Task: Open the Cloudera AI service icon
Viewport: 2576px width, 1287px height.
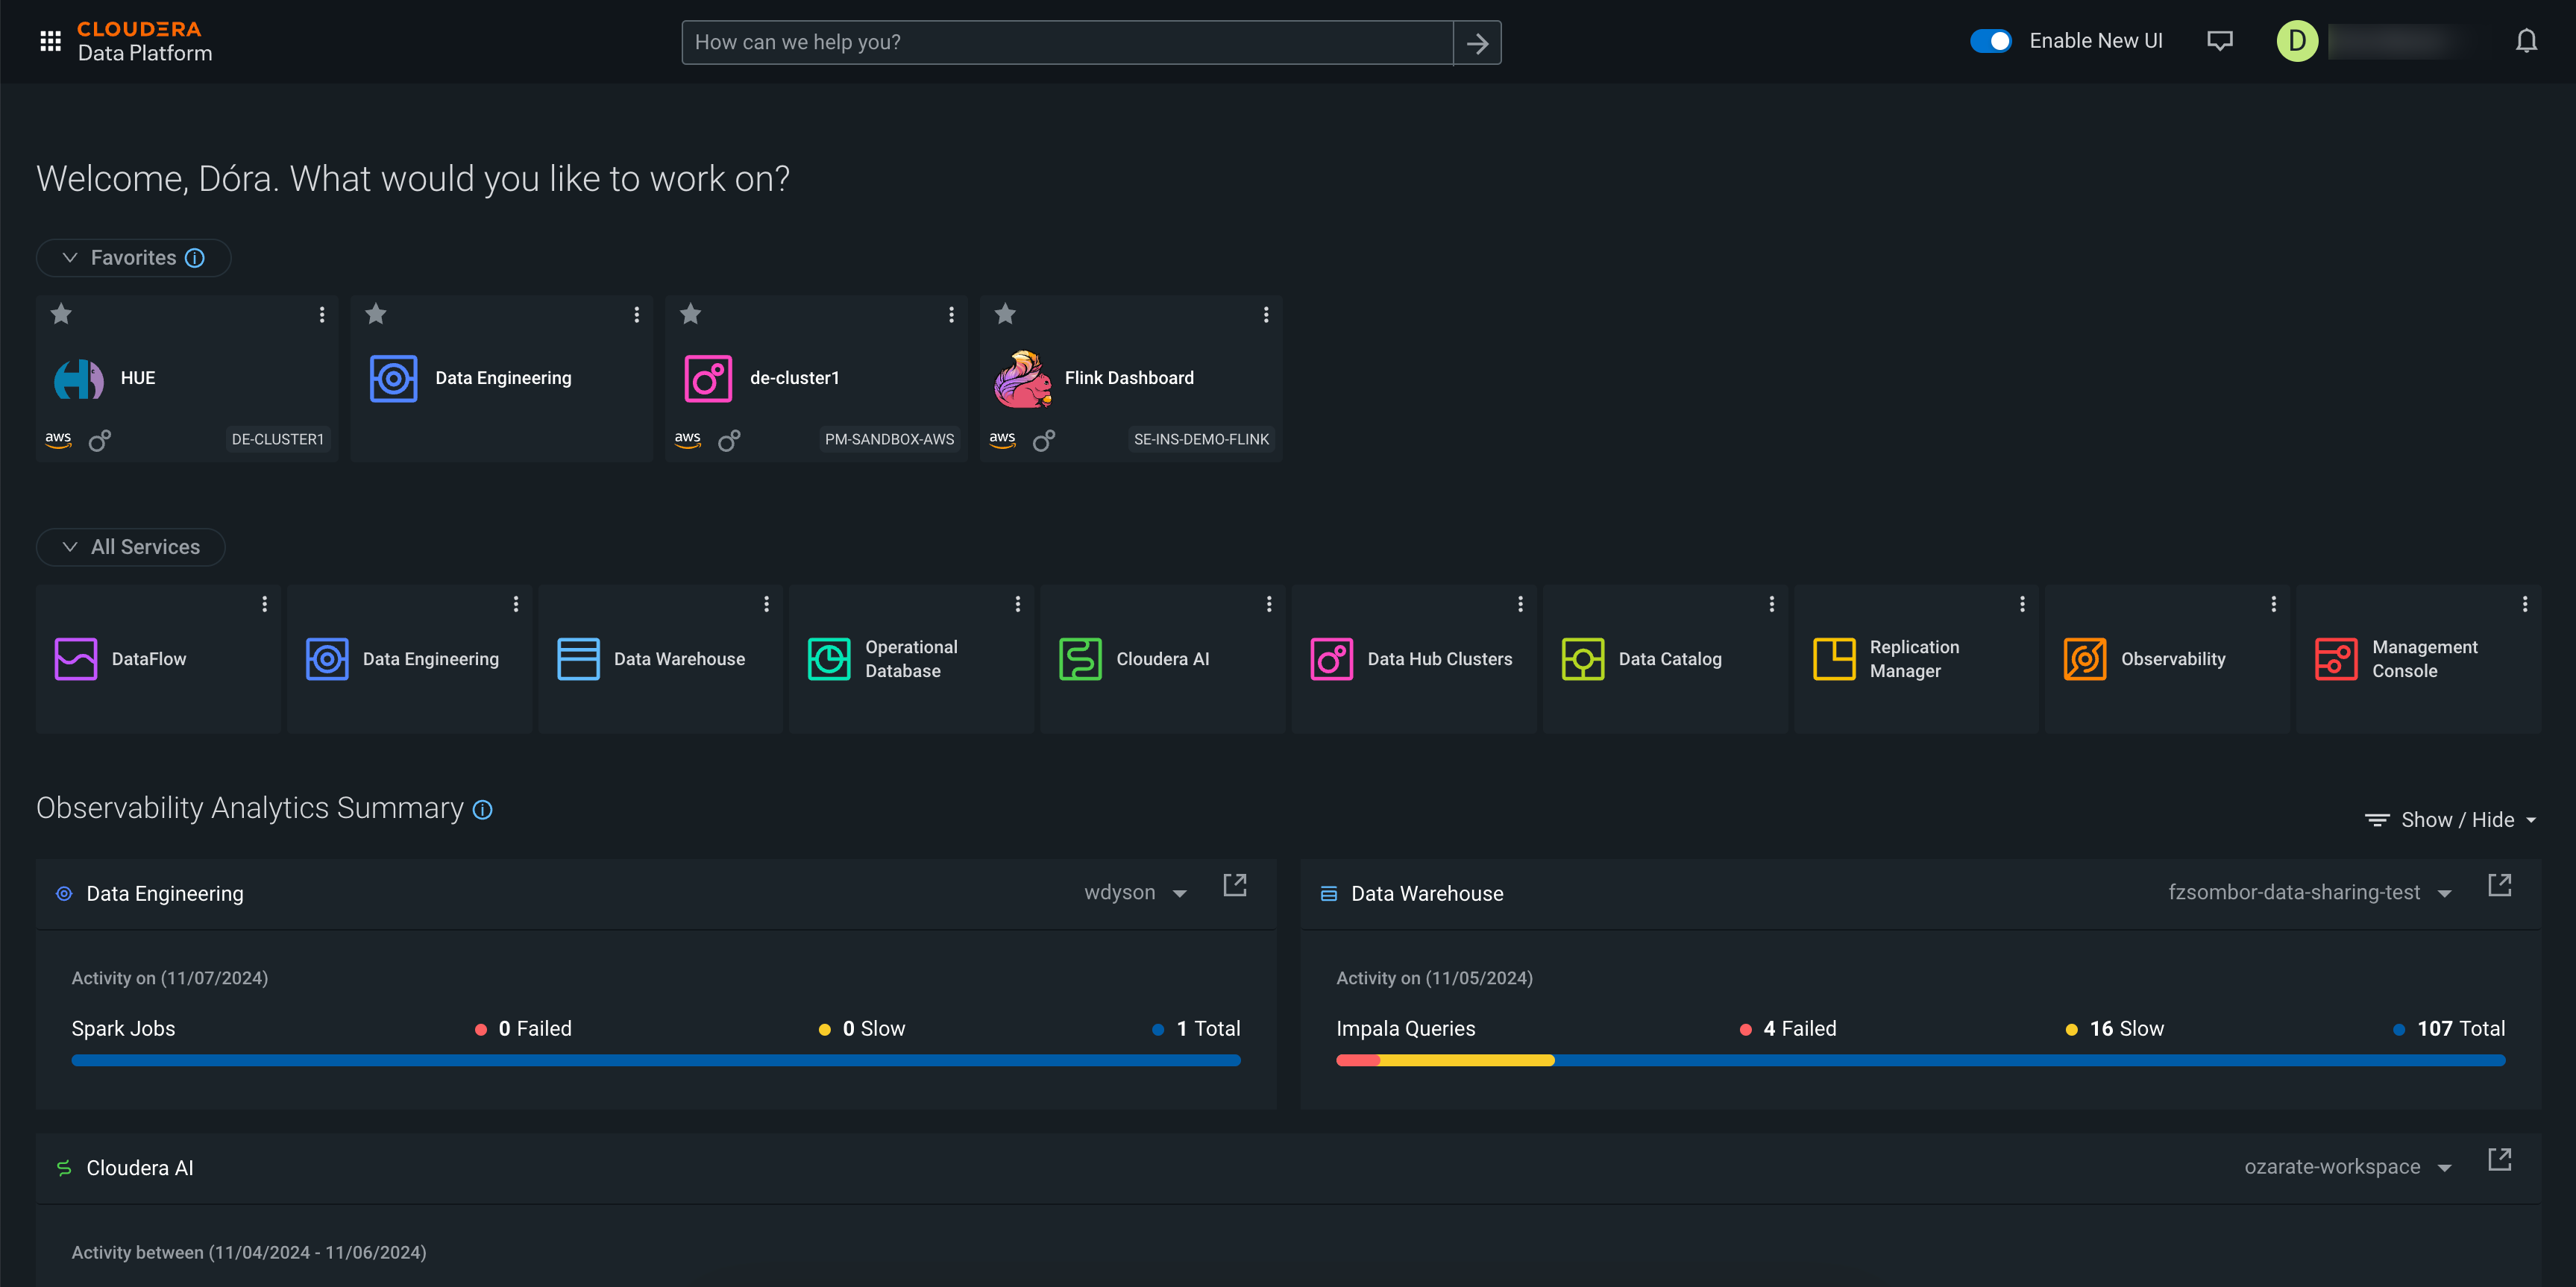Action: pyautogui.click(x=1079, y=657)
